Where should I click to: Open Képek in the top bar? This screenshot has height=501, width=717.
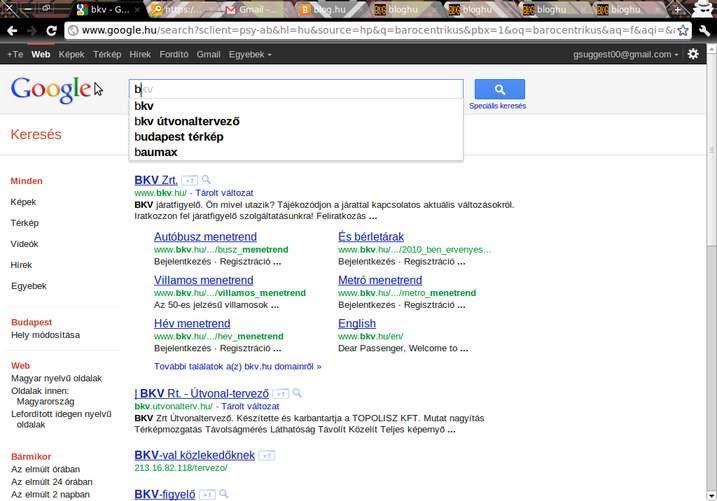tap(71, 54)
